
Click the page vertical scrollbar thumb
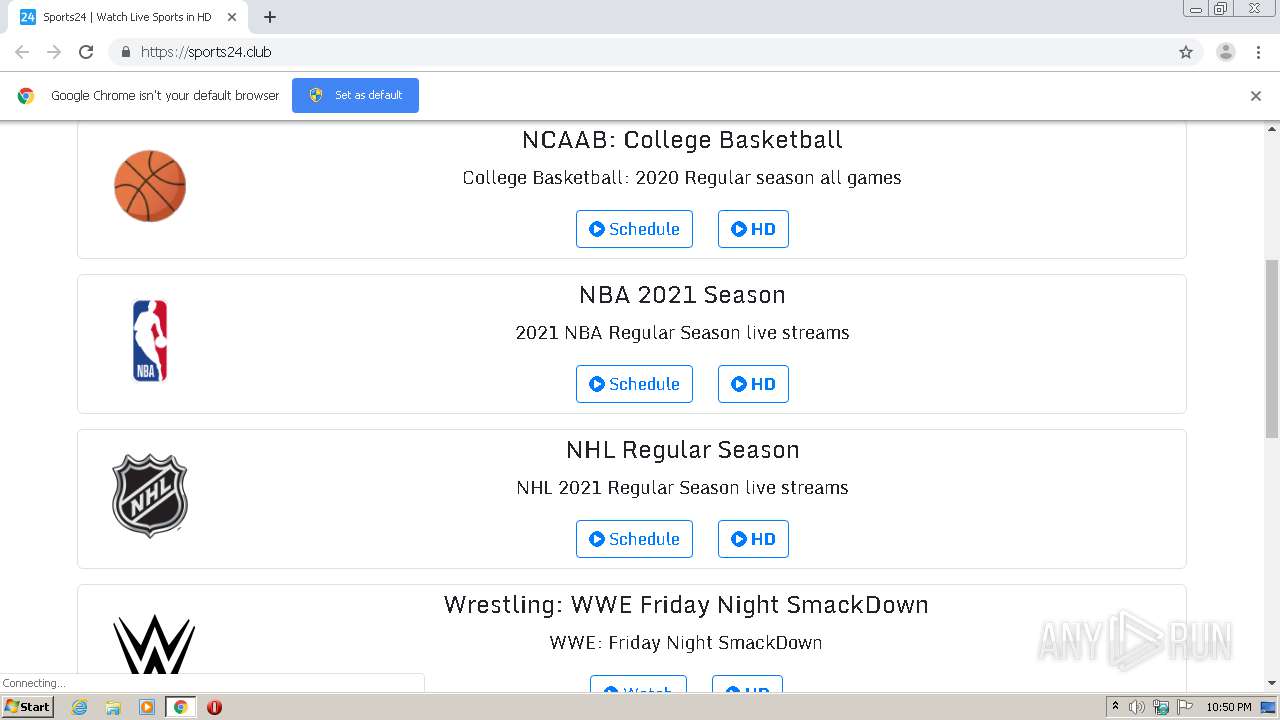coord(1272,348)
